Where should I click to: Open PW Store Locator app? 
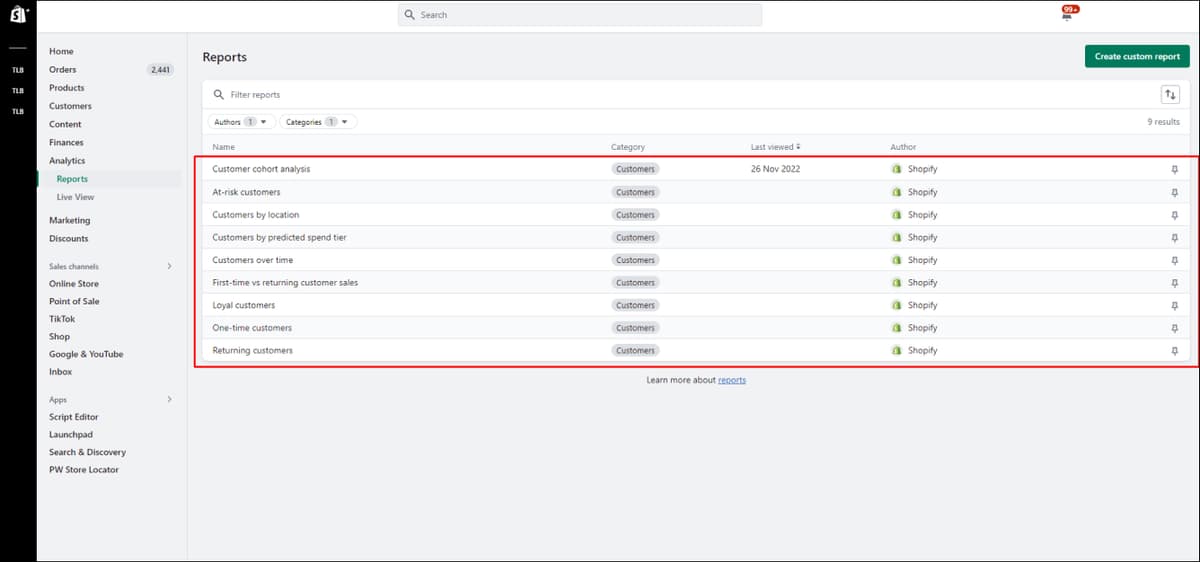click(84, 470)
